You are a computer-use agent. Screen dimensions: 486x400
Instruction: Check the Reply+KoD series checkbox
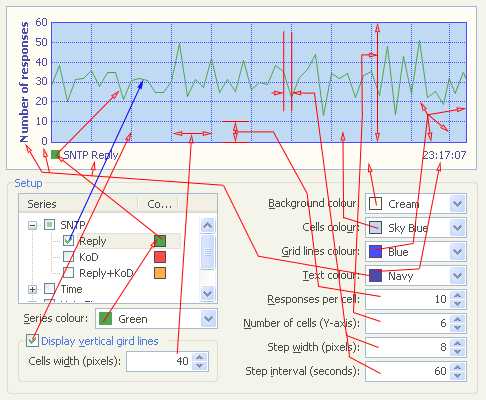(68, 273)
